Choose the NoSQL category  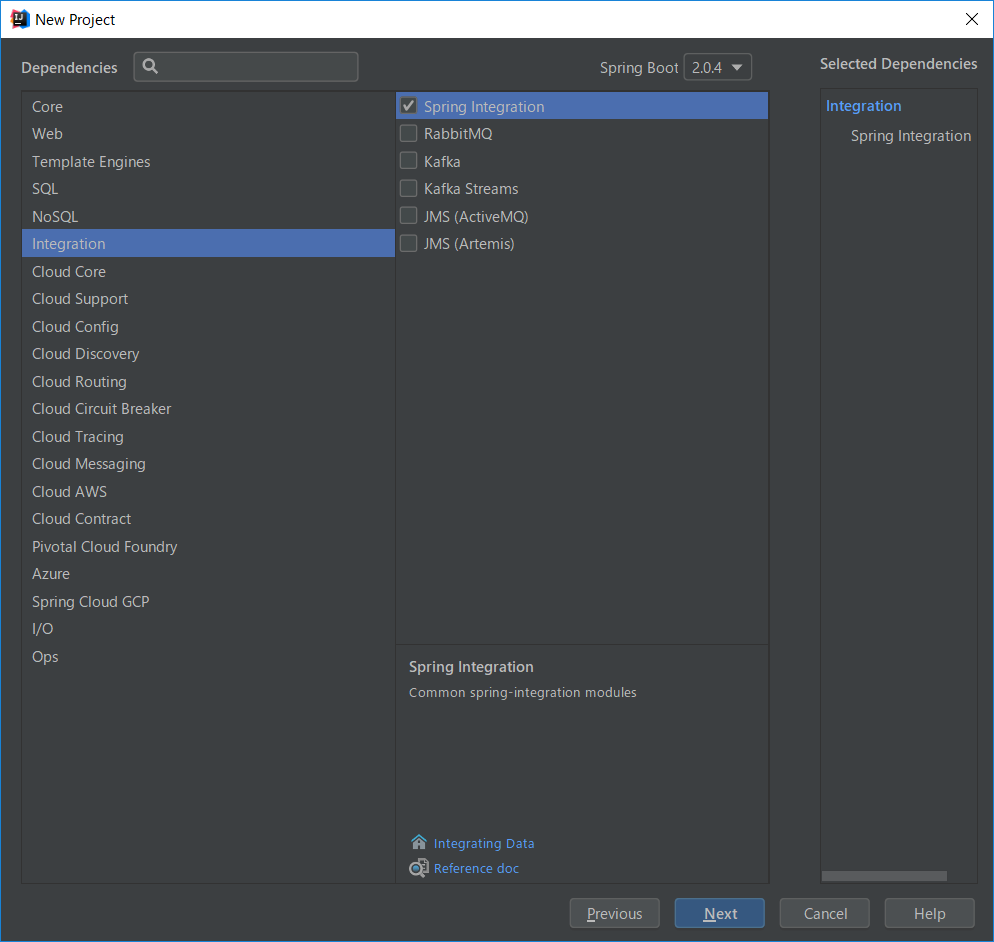point(209,217)
